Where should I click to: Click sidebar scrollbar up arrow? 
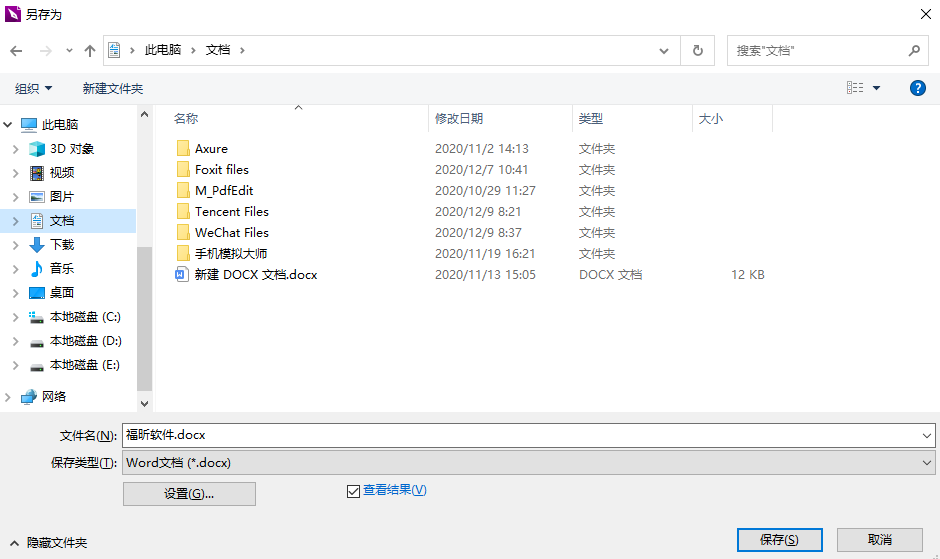tap(144, 114)
